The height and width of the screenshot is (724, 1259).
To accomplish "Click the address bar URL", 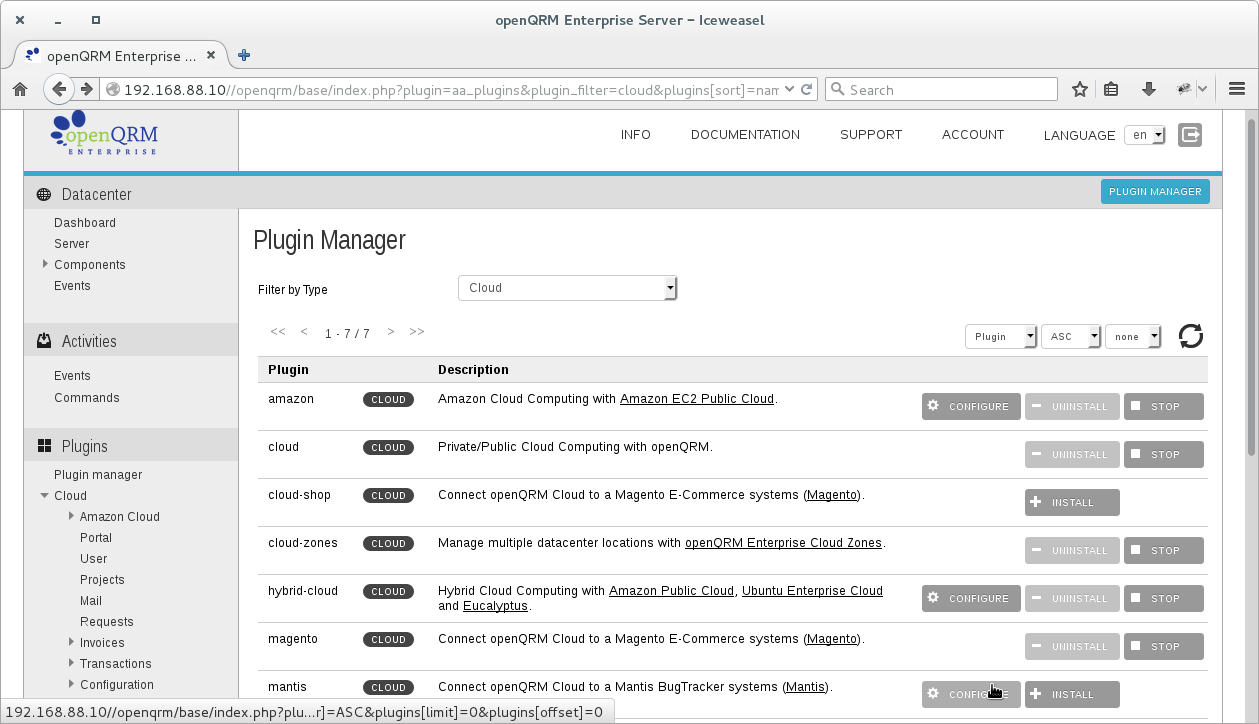I will (x=451, y=89).
